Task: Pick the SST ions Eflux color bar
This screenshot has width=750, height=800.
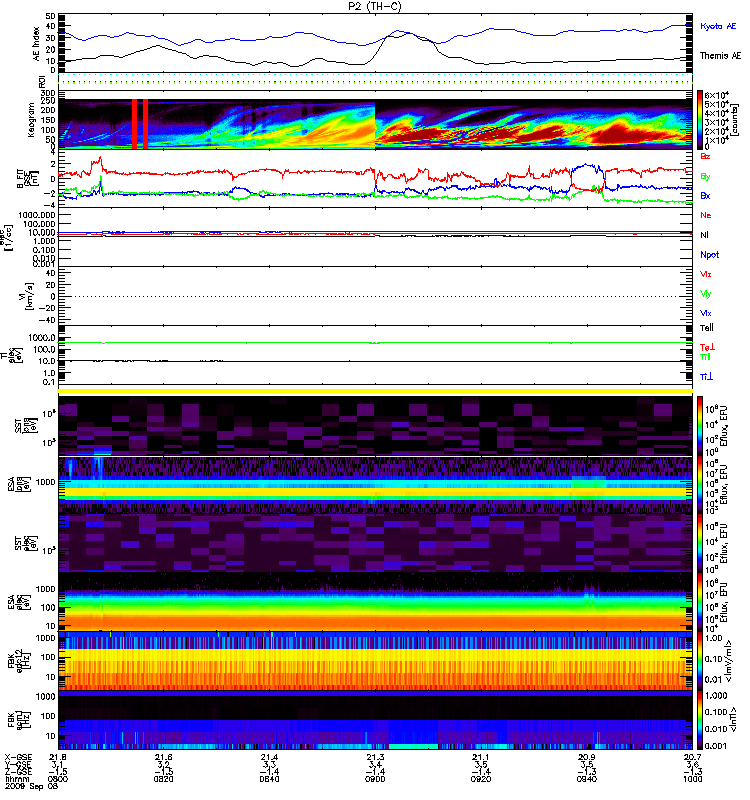Action: pyautogui.click(x=700, y=426)
